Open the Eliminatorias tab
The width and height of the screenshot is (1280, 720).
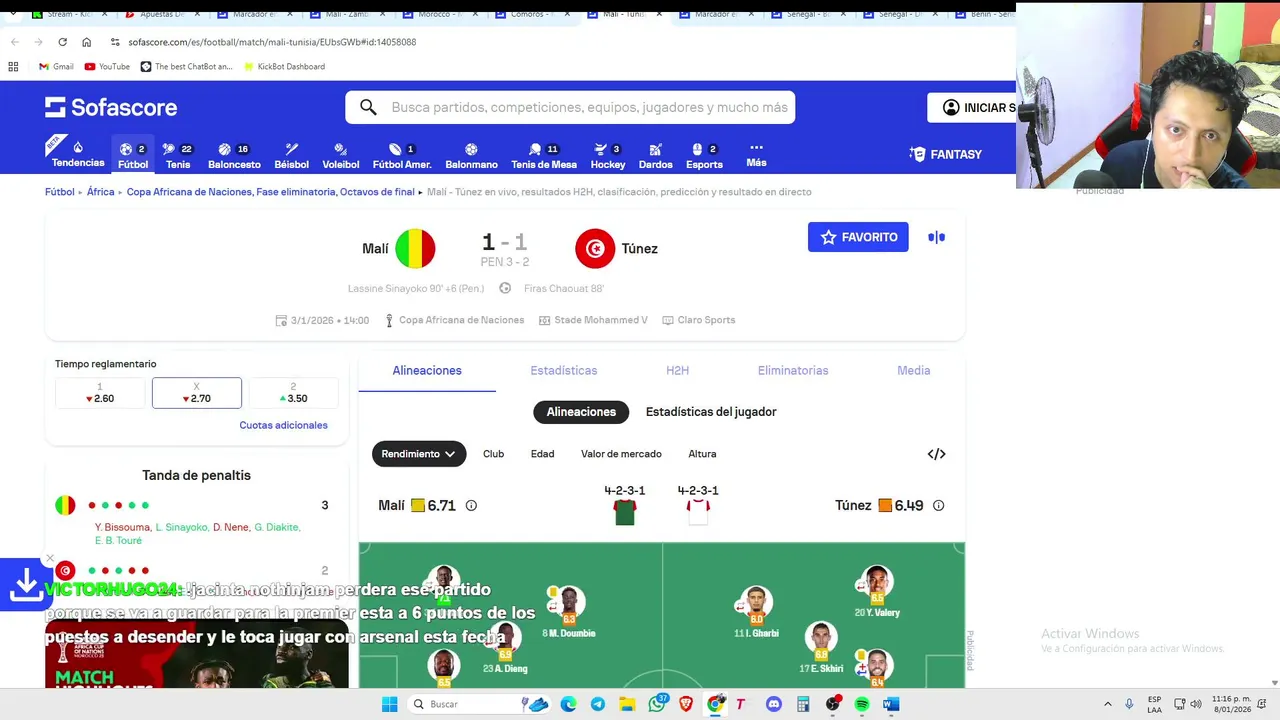coord(793,370)
